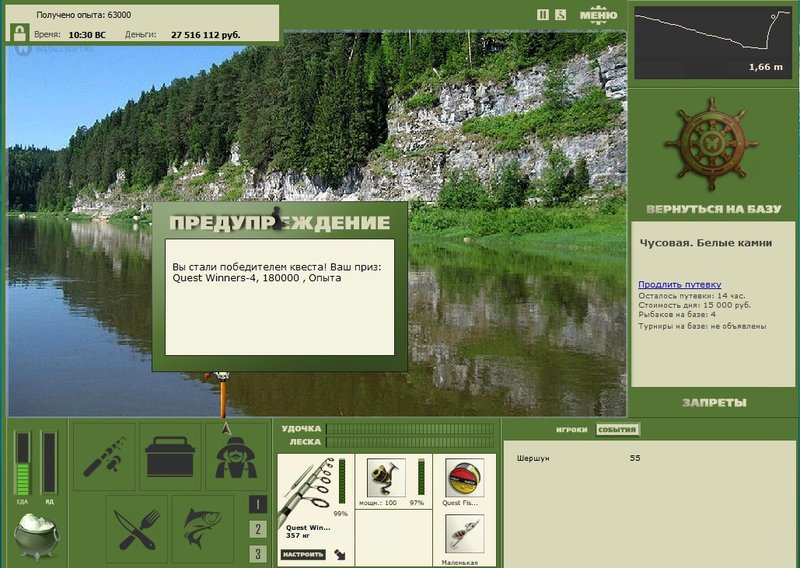Switch to the ИГРОКИ tab
Image resolution: width=800 pixels, height=568 pixels.
pos(571,430)
